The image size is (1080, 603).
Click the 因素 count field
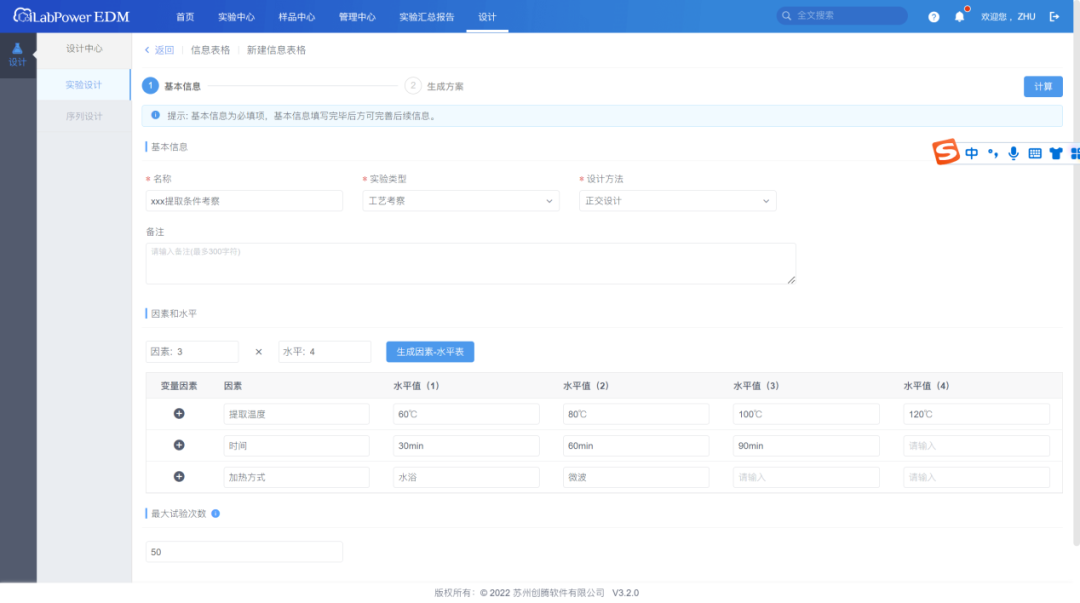point(192,351)
